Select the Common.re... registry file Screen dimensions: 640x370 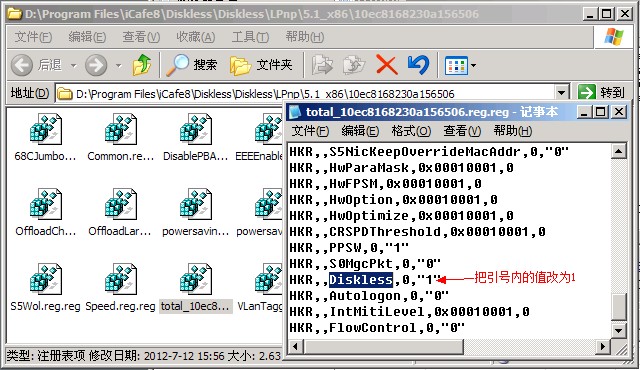[120, 137]
